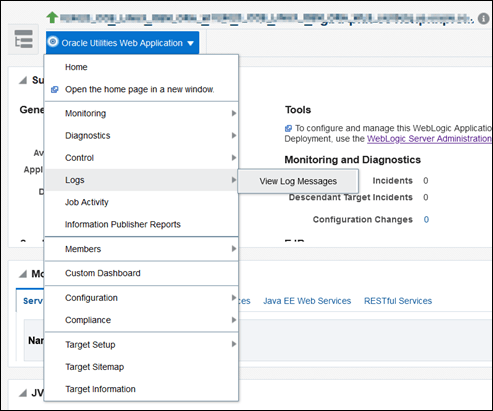Collapse the JVM section triangle
Image resolution: width=493 pixels, height=411 pixels.
coord(23,393)
